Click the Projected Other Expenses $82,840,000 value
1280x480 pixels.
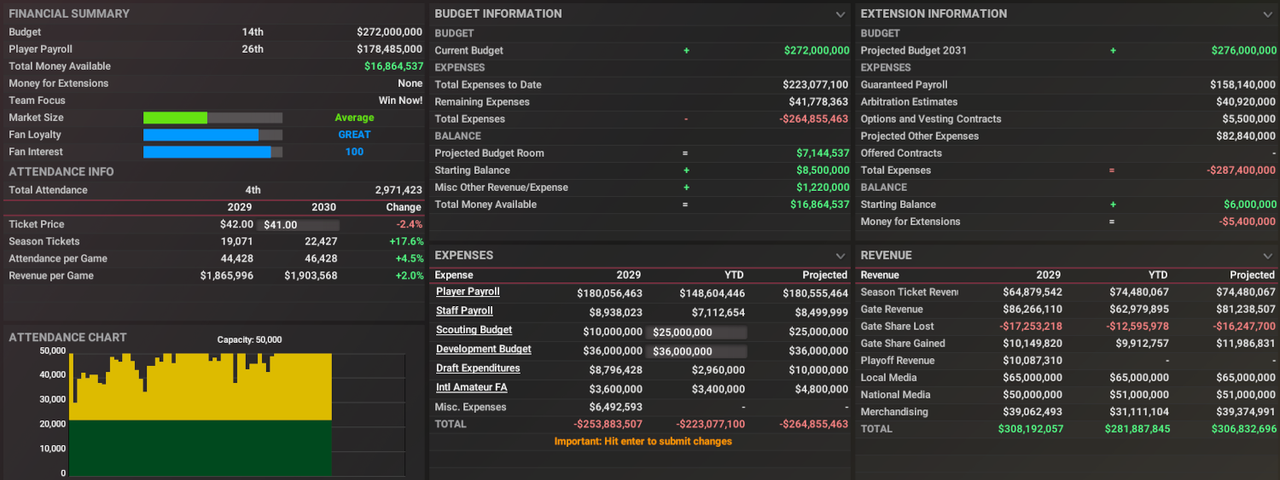[x=1246, y=136]
